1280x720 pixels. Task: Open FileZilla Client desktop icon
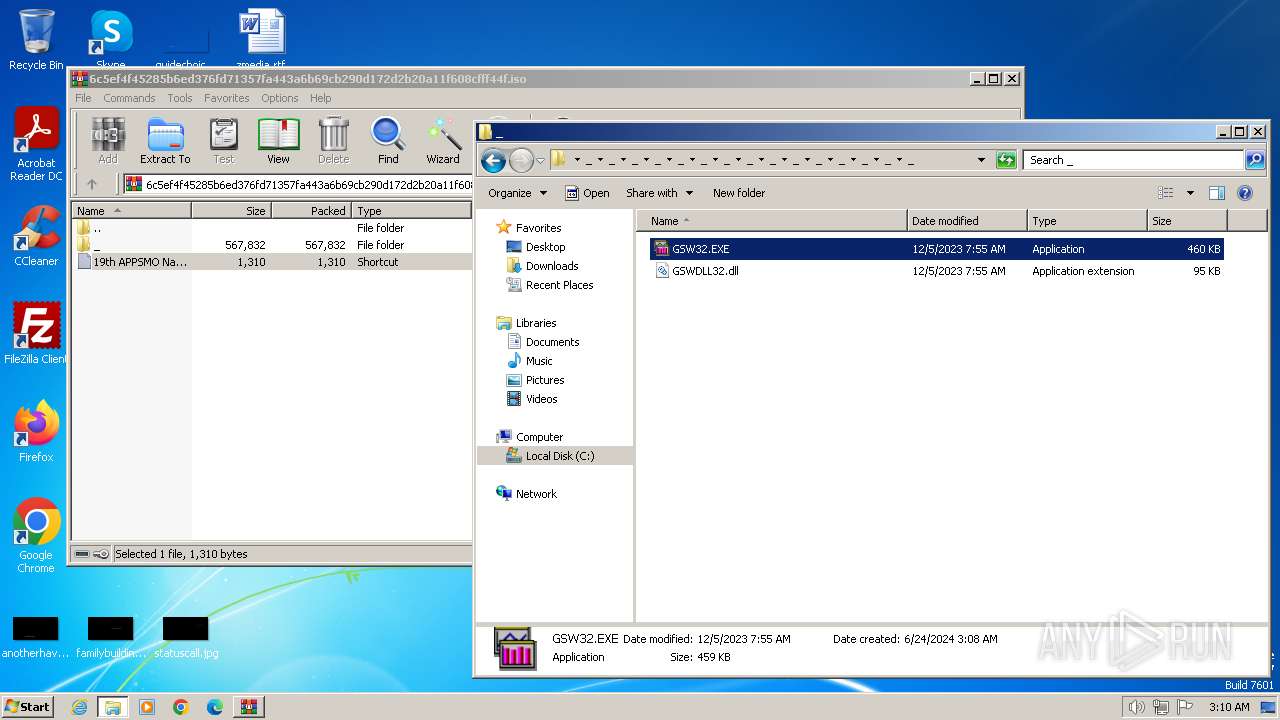coord(36,333)
